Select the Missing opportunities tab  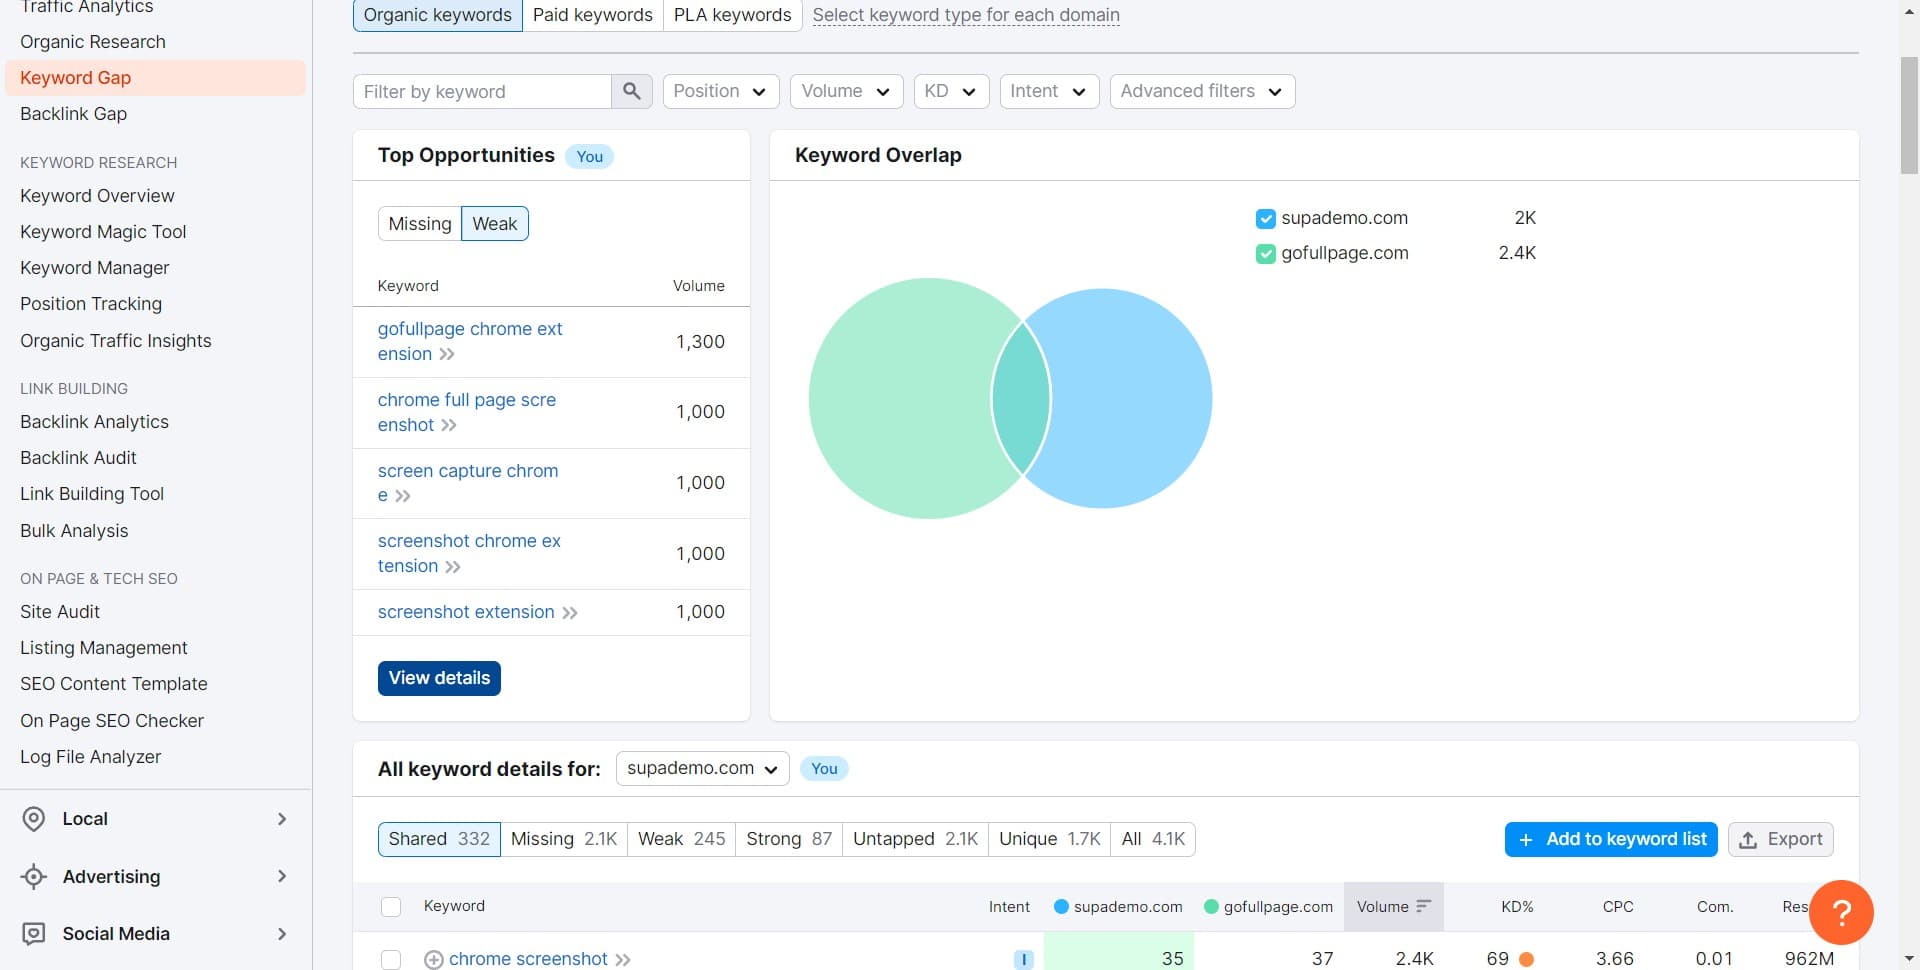point(419,224)
